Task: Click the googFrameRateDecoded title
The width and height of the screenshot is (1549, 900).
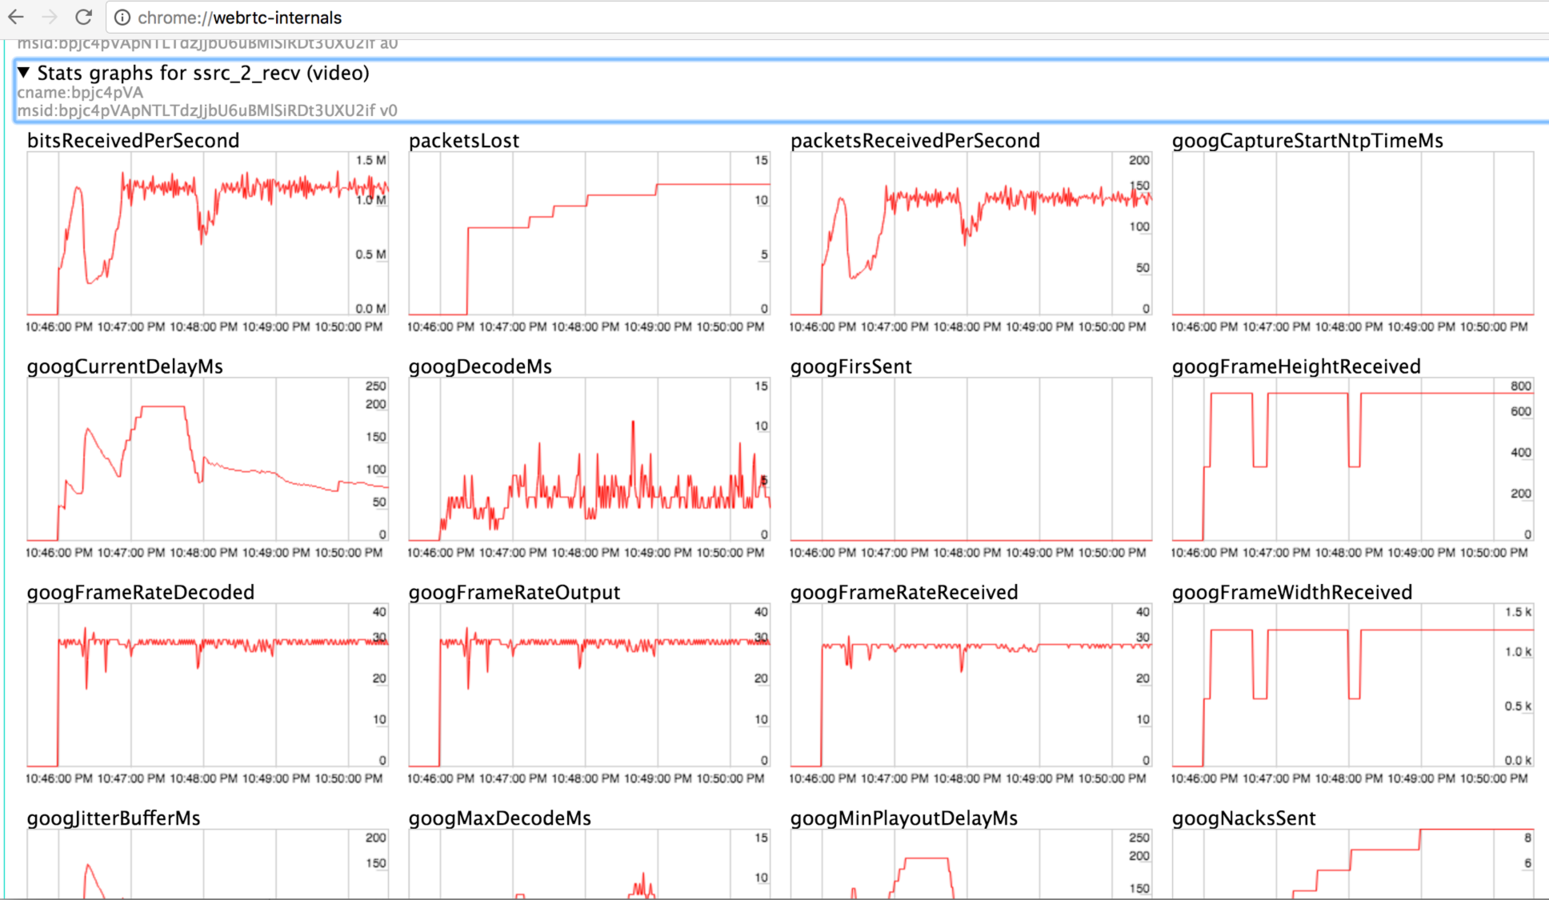Action: point(141,592)
